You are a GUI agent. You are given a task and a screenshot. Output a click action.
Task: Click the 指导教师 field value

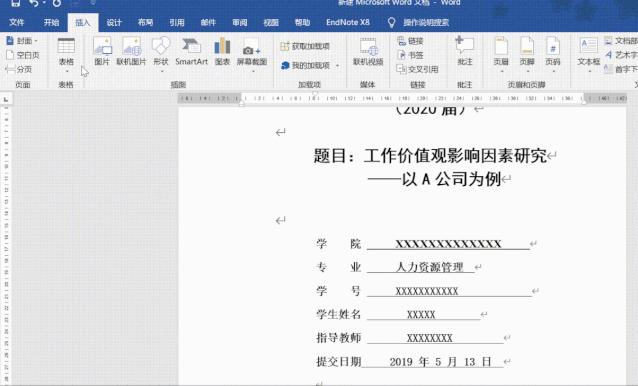coord(430,338)
